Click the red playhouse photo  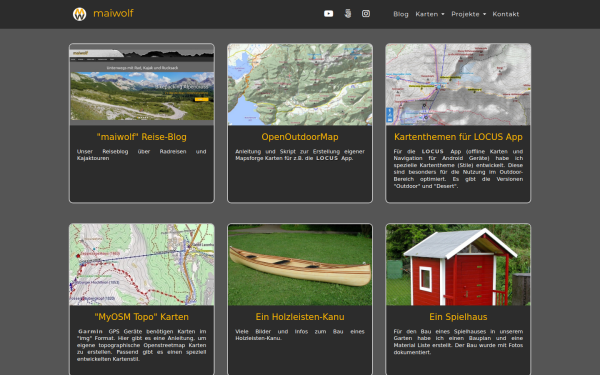[x=458, y=265]
